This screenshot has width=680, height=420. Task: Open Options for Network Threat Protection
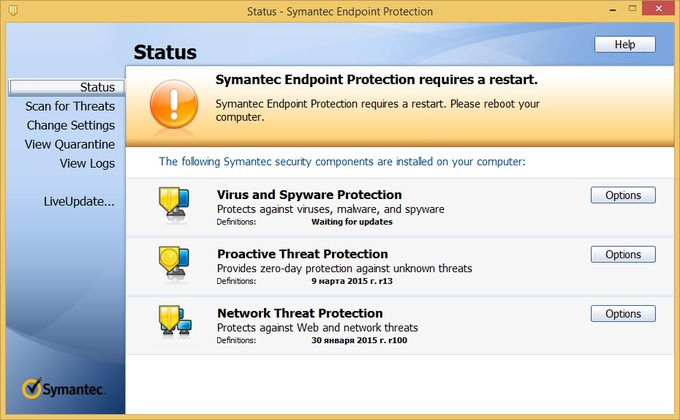click(623, 314)
